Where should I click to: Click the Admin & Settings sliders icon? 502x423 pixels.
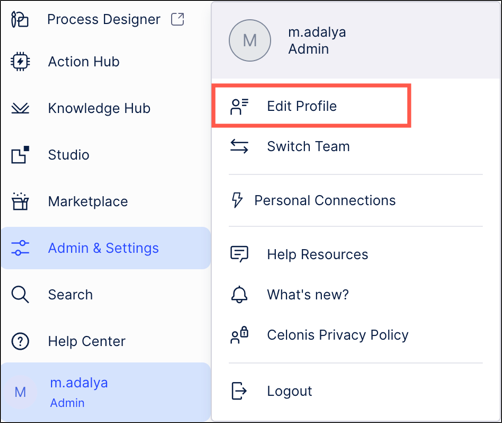click(x=20, y=248)
